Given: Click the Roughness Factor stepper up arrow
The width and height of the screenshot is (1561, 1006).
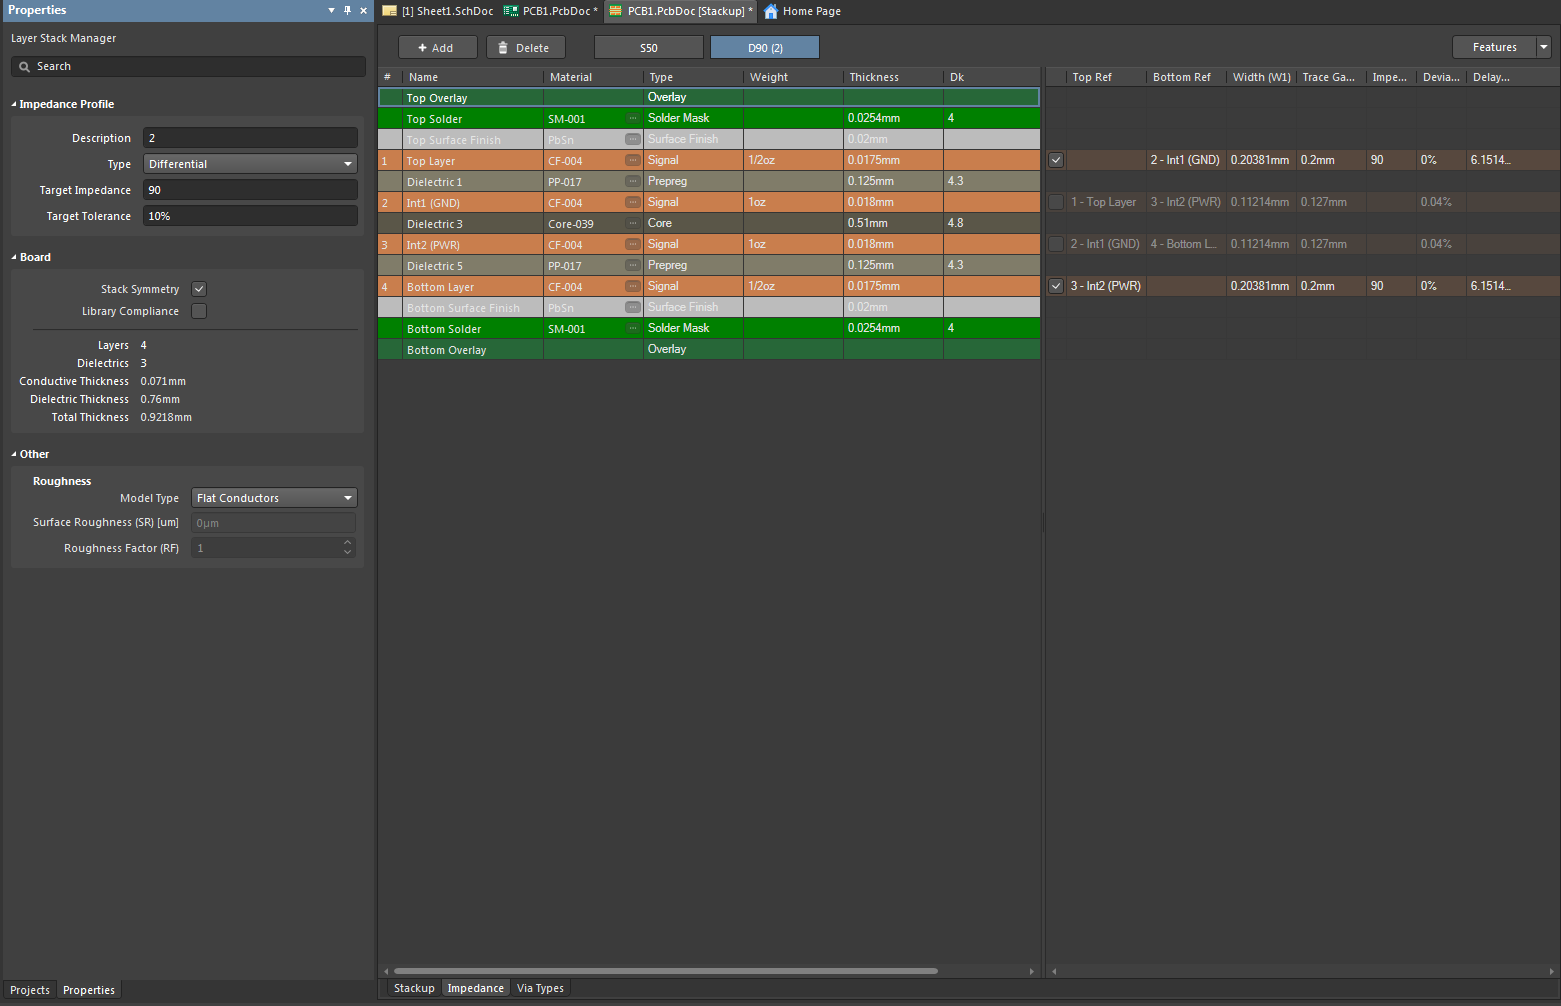Looking at the screenshot, I should 346,543.
